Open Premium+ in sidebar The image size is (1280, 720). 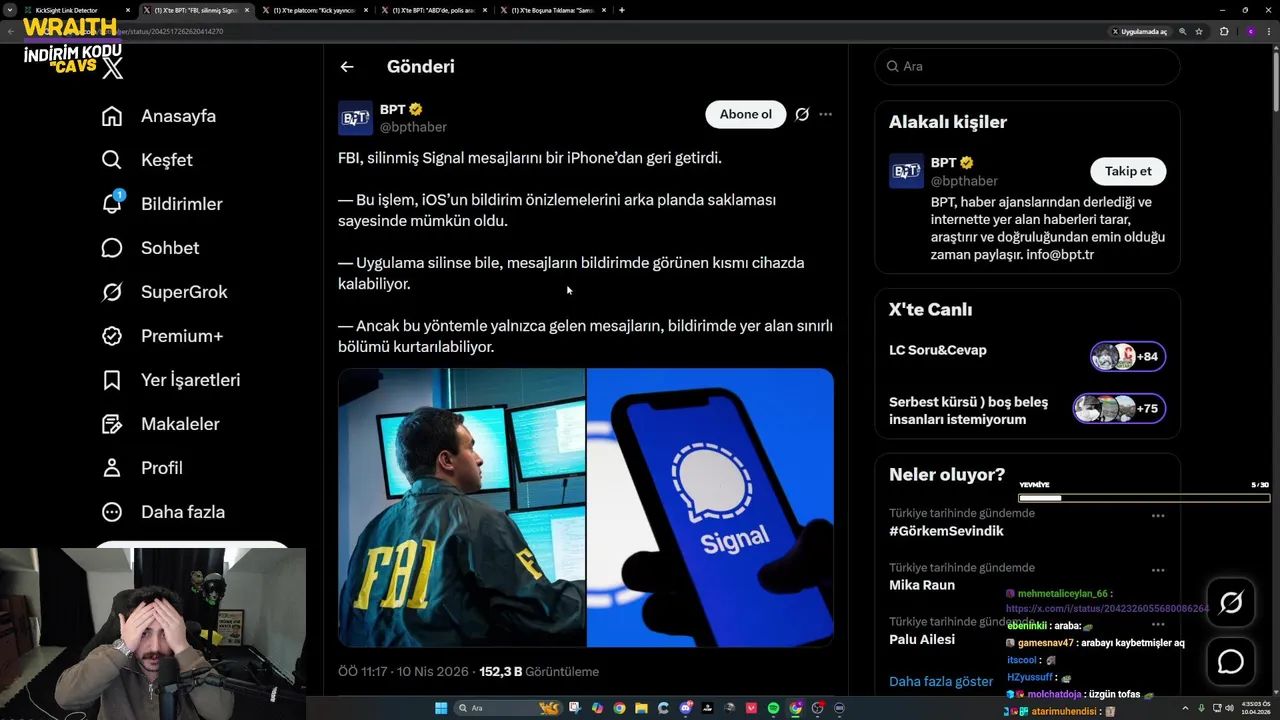click(x=162, y=336)
